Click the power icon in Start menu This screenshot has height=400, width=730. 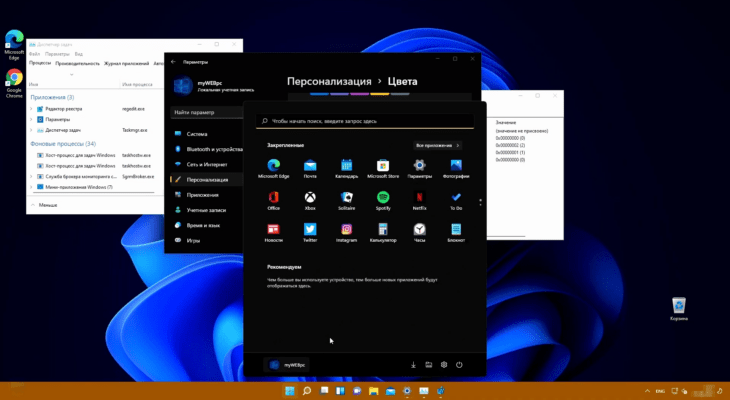pos(459,365)
